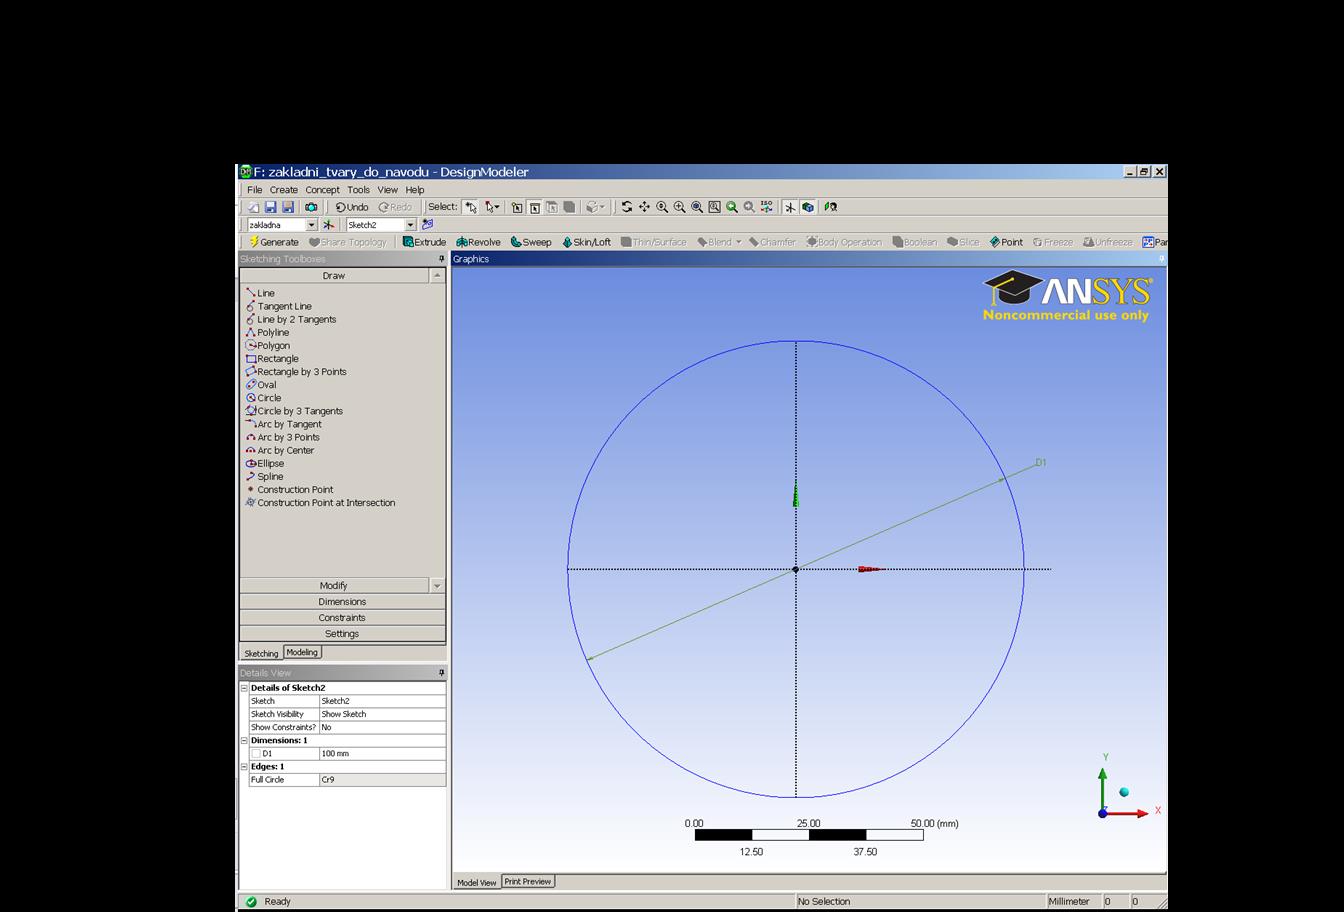
Task: Toggle the Display Model cube icon
Action: (x=808, y=207)
